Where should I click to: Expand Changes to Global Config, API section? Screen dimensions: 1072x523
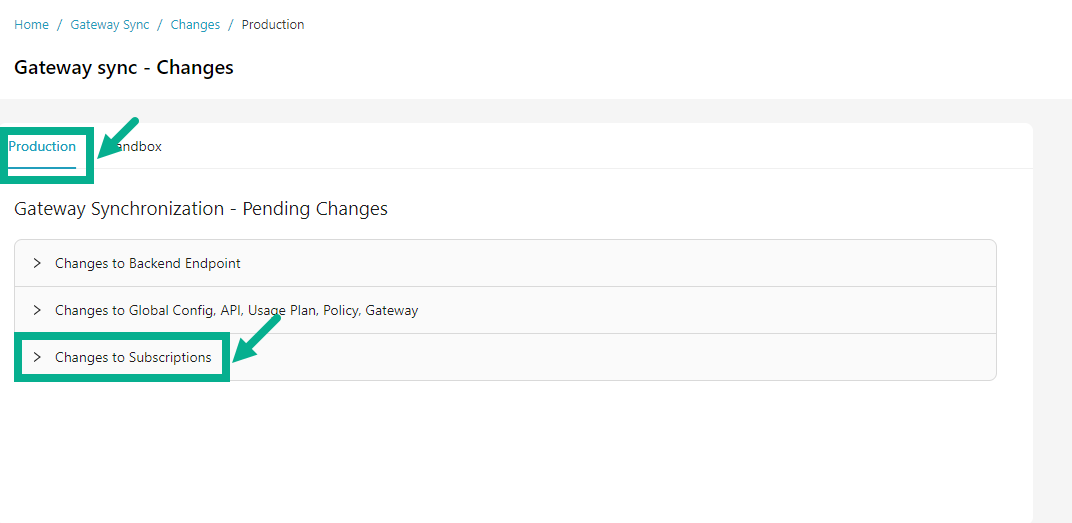236,310
